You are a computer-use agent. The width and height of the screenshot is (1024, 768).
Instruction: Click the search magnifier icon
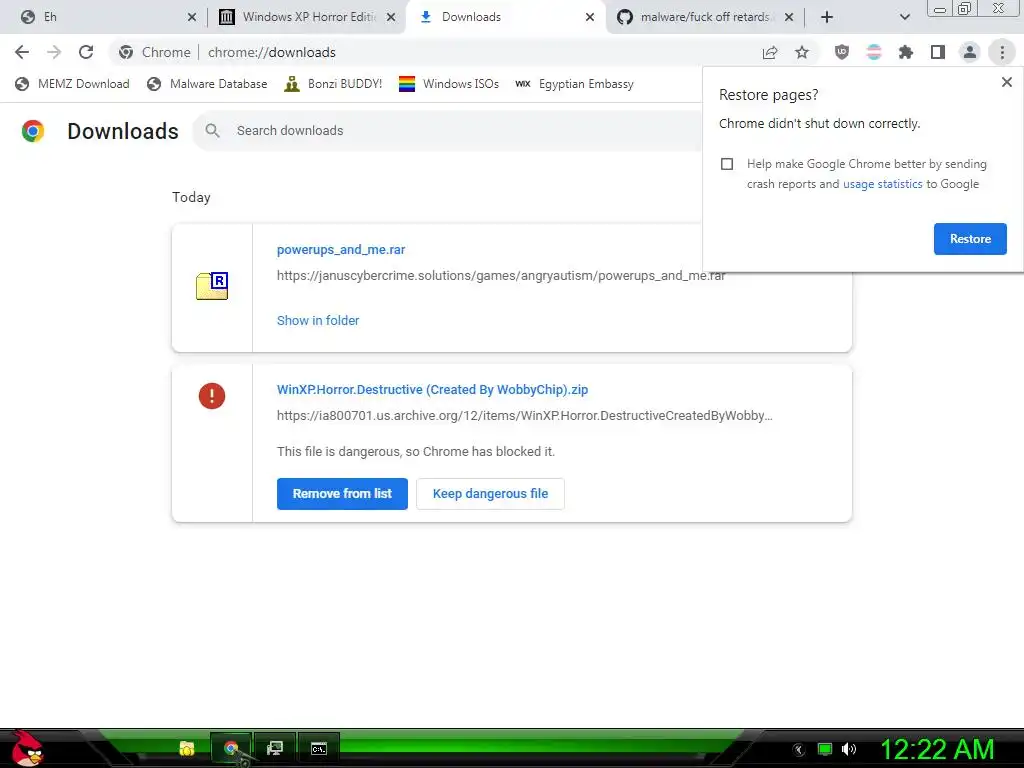click(212, 131)
